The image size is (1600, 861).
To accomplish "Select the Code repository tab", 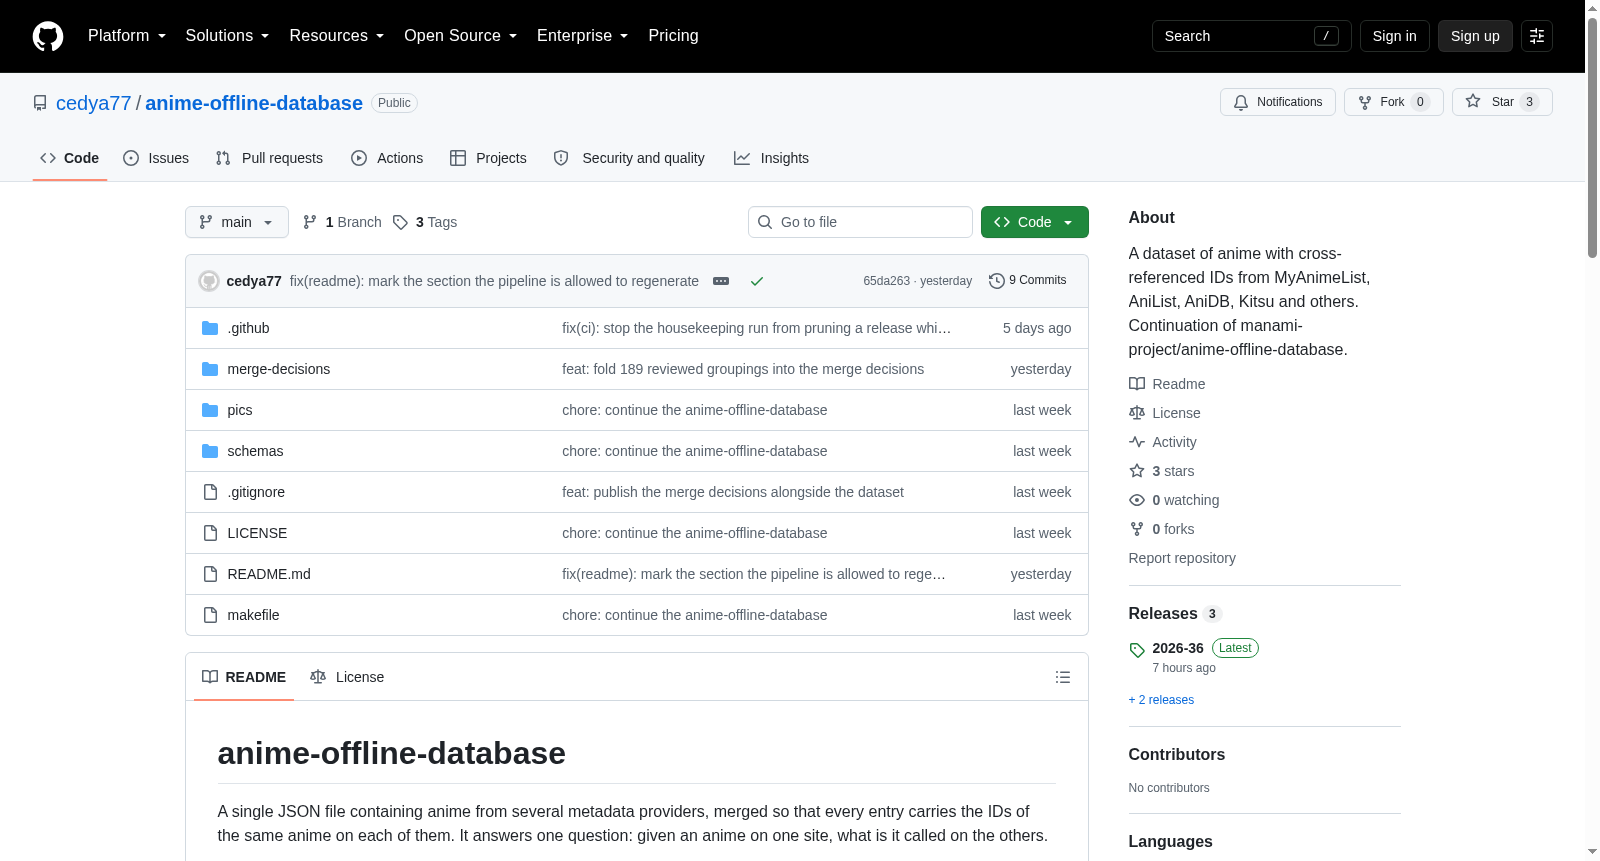I will pyautogui.click(x=70, y=158).
